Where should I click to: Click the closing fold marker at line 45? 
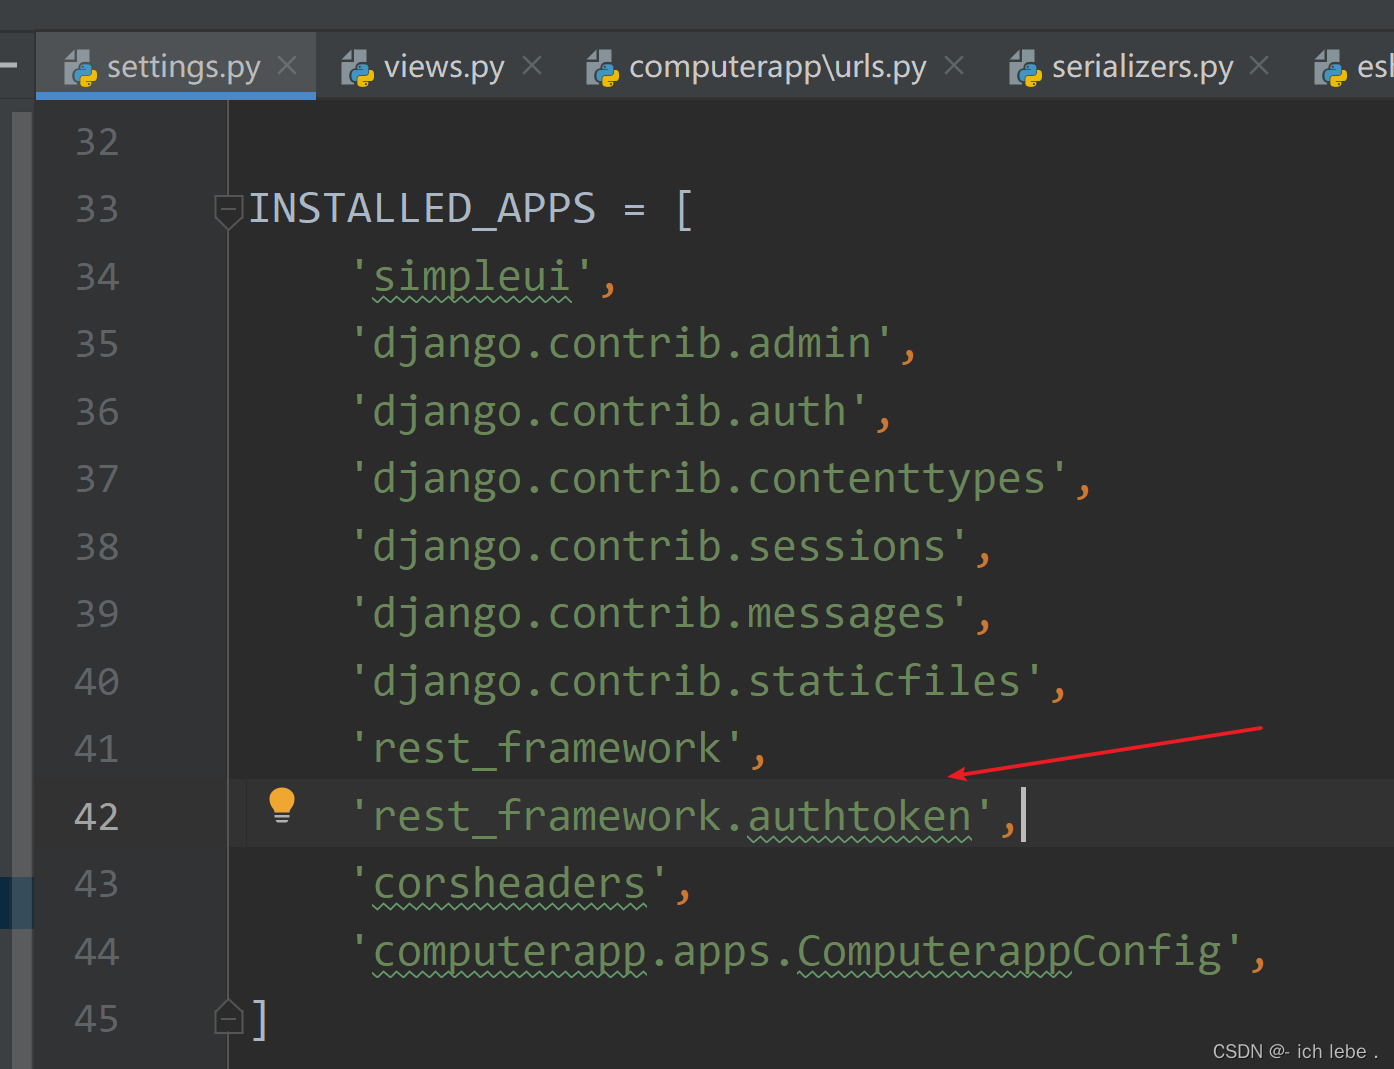[x=228, y=1016]
